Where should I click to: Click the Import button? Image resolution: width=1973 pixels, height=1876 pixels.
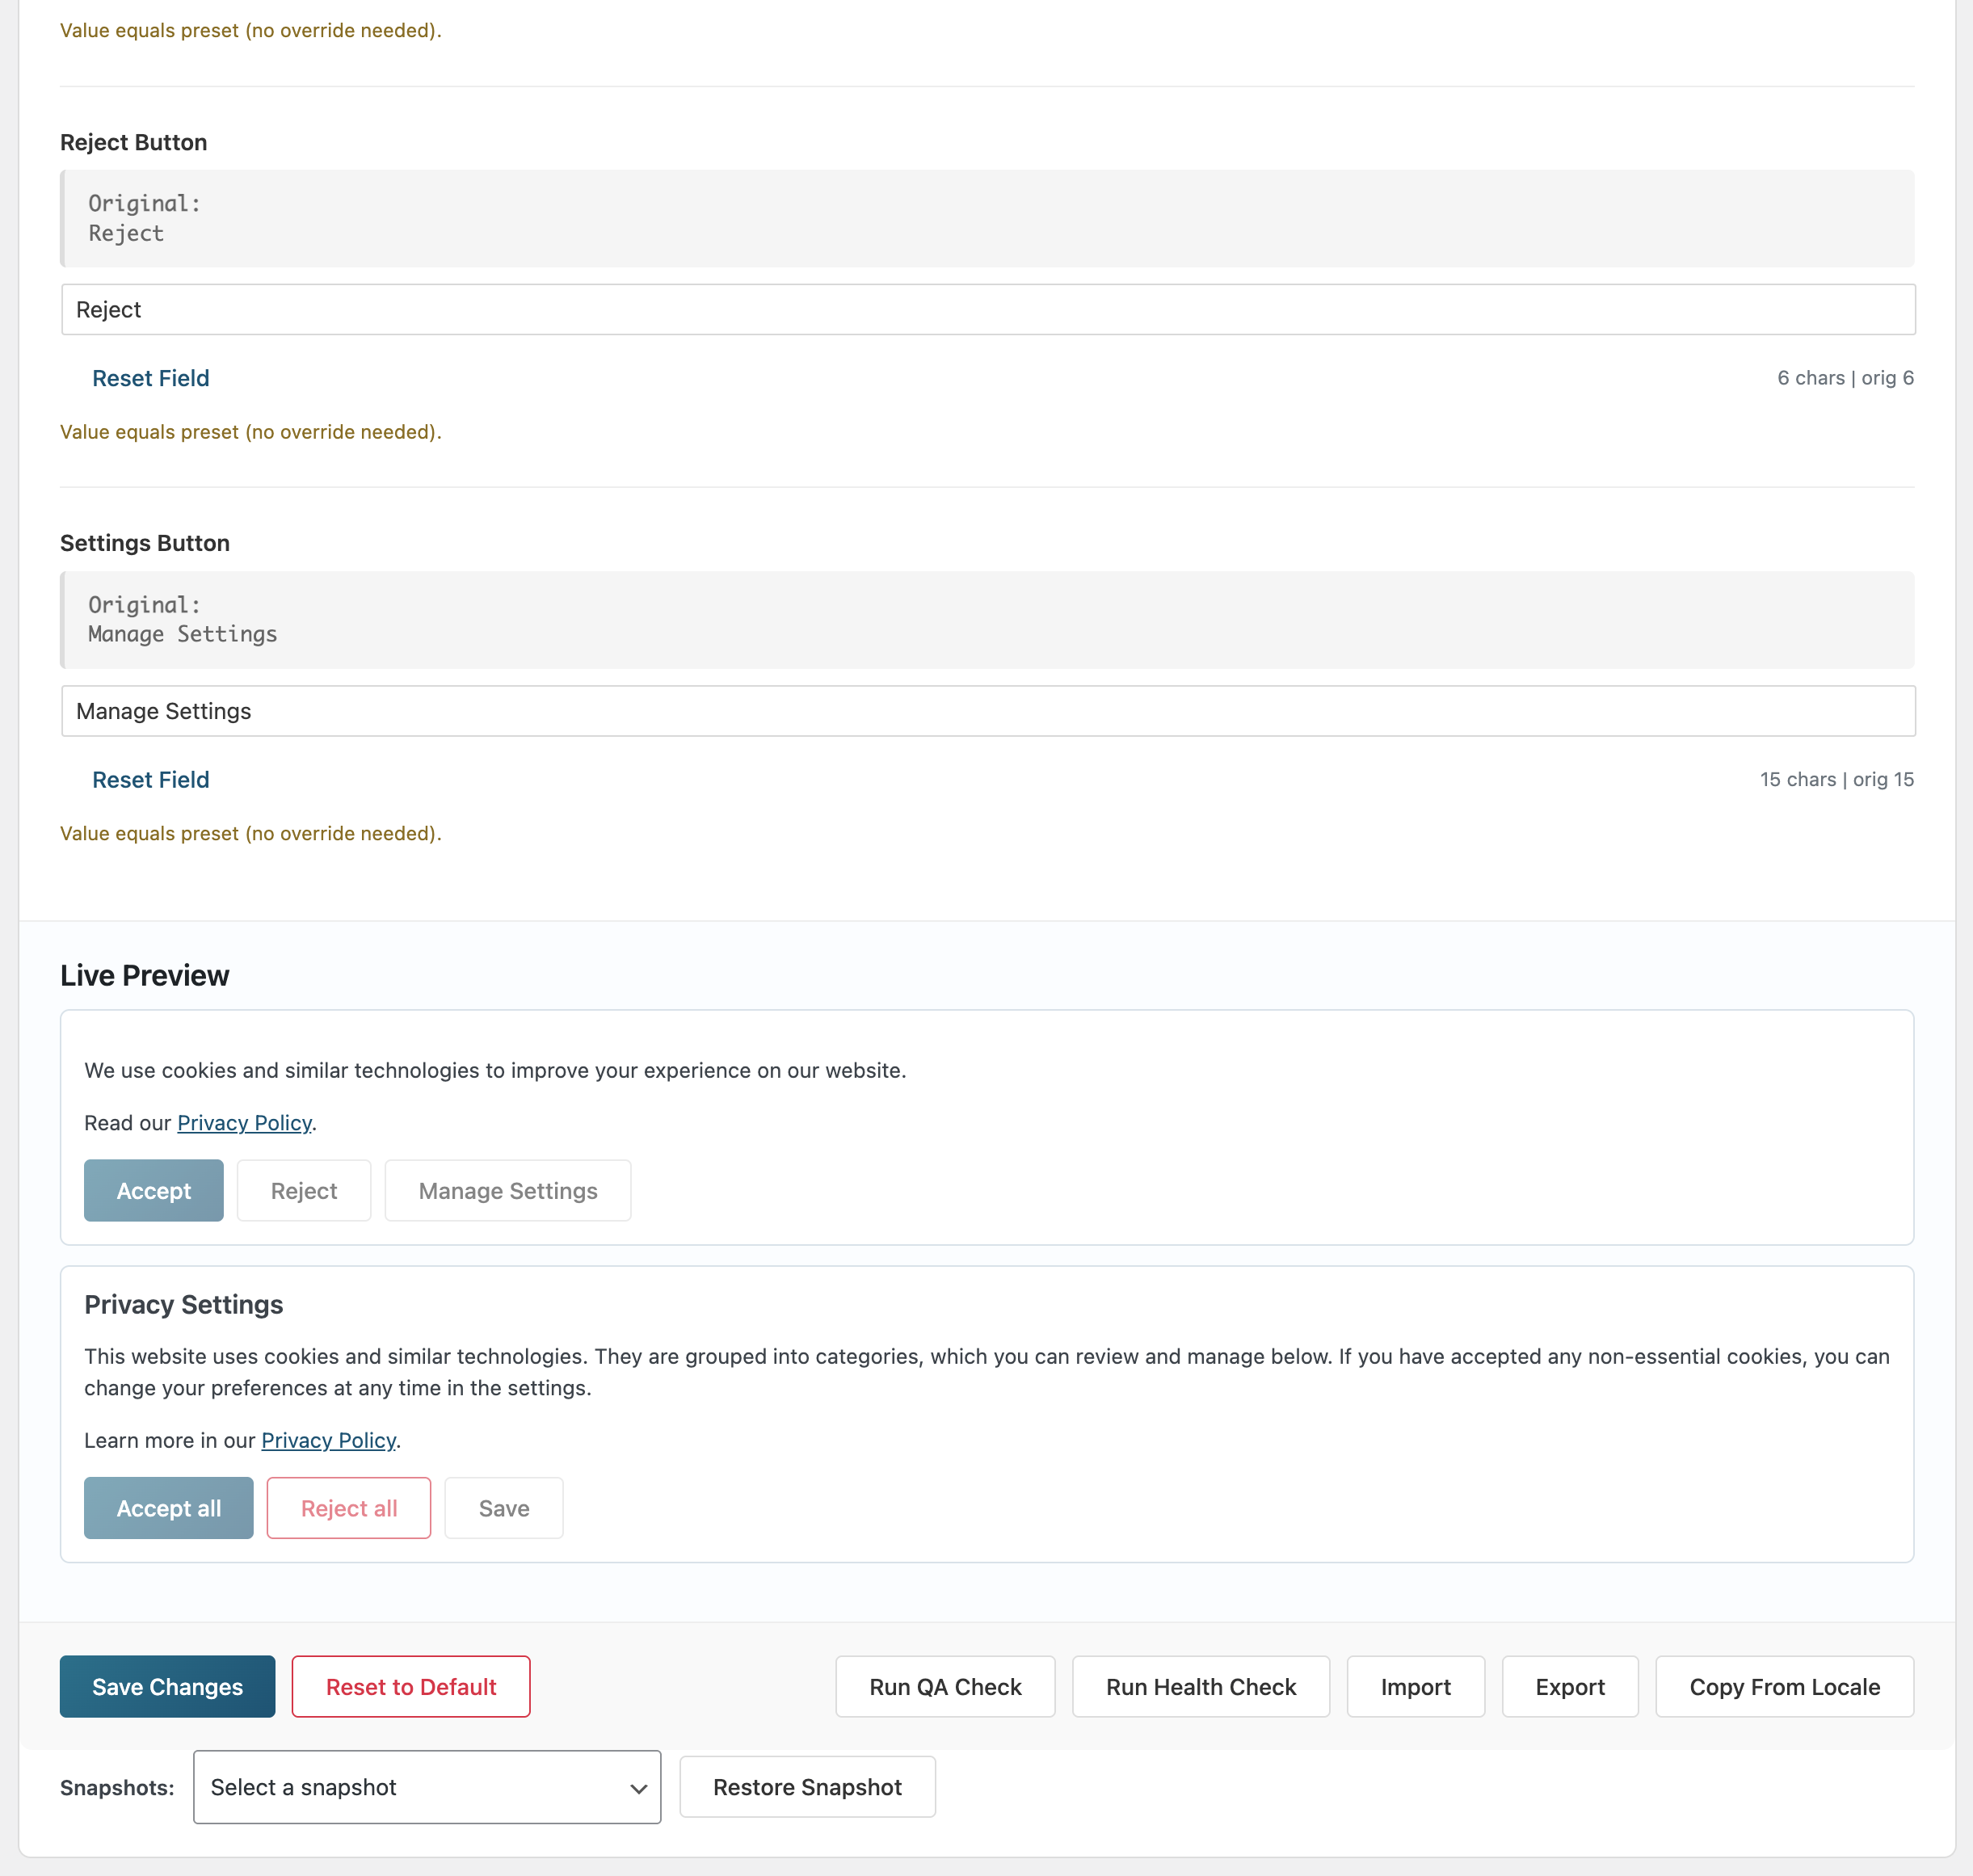coord(1415,1686)
